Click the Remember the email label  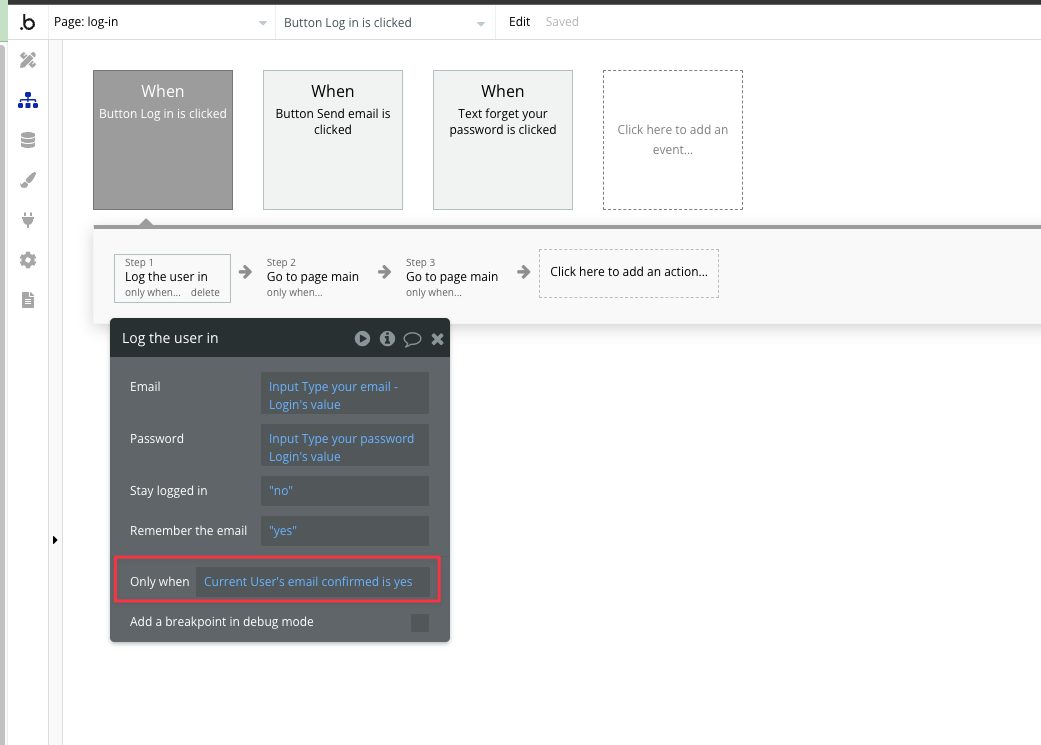(189, 531)
